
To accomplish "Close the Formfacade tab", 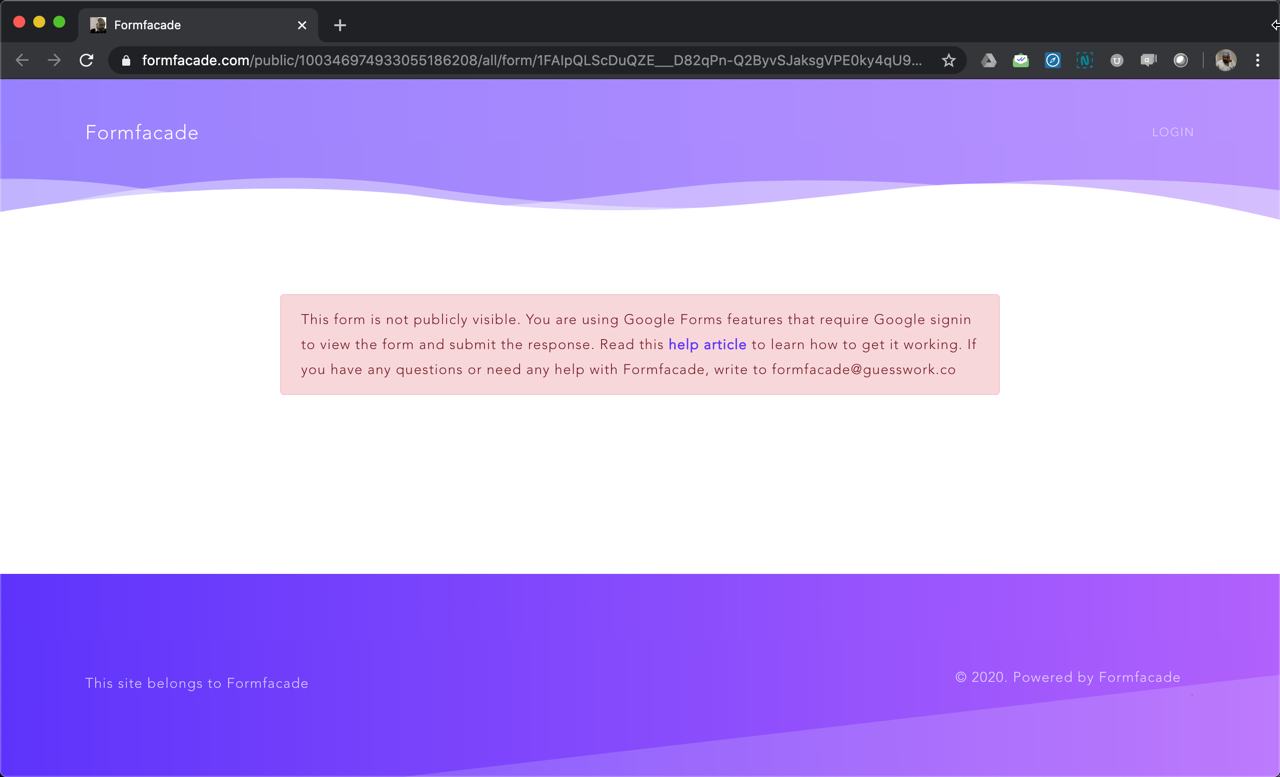I will click(x=302, y=25).
